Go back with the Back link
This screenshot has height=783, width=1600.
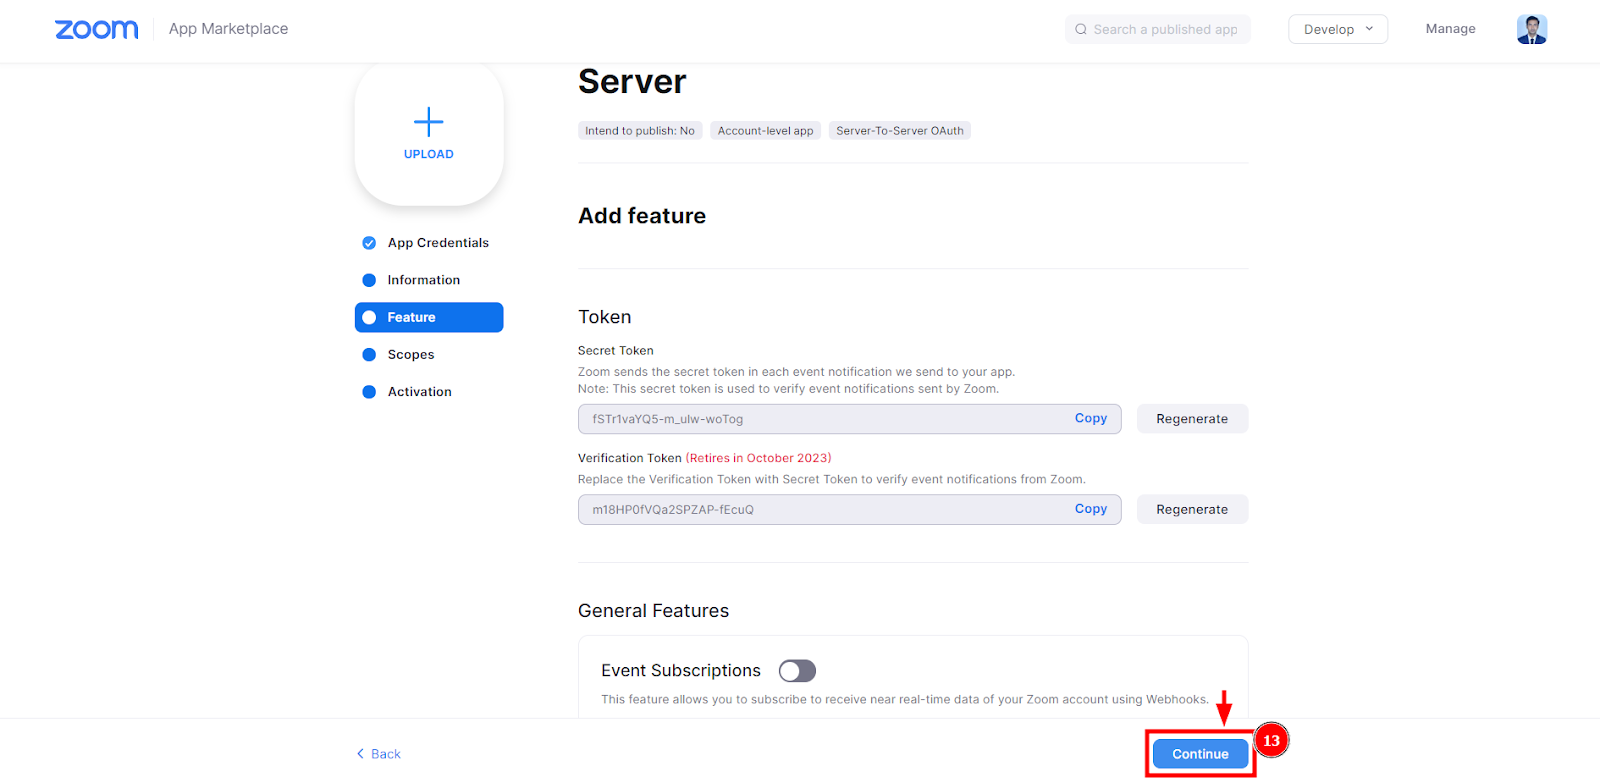click(379, 754)
